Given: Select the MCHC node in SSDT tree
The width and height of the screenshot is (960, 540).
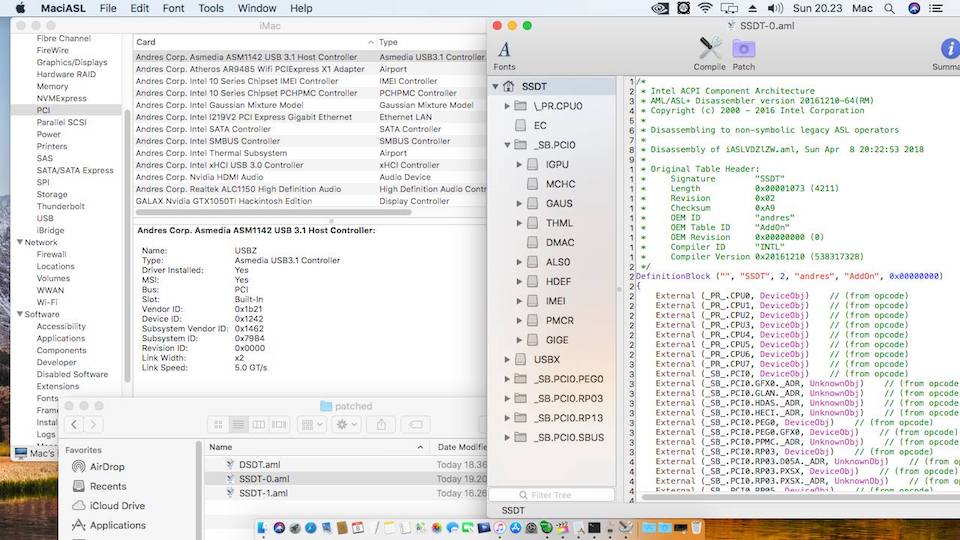Looking at the screenshot, I should [x=560, y=184].
